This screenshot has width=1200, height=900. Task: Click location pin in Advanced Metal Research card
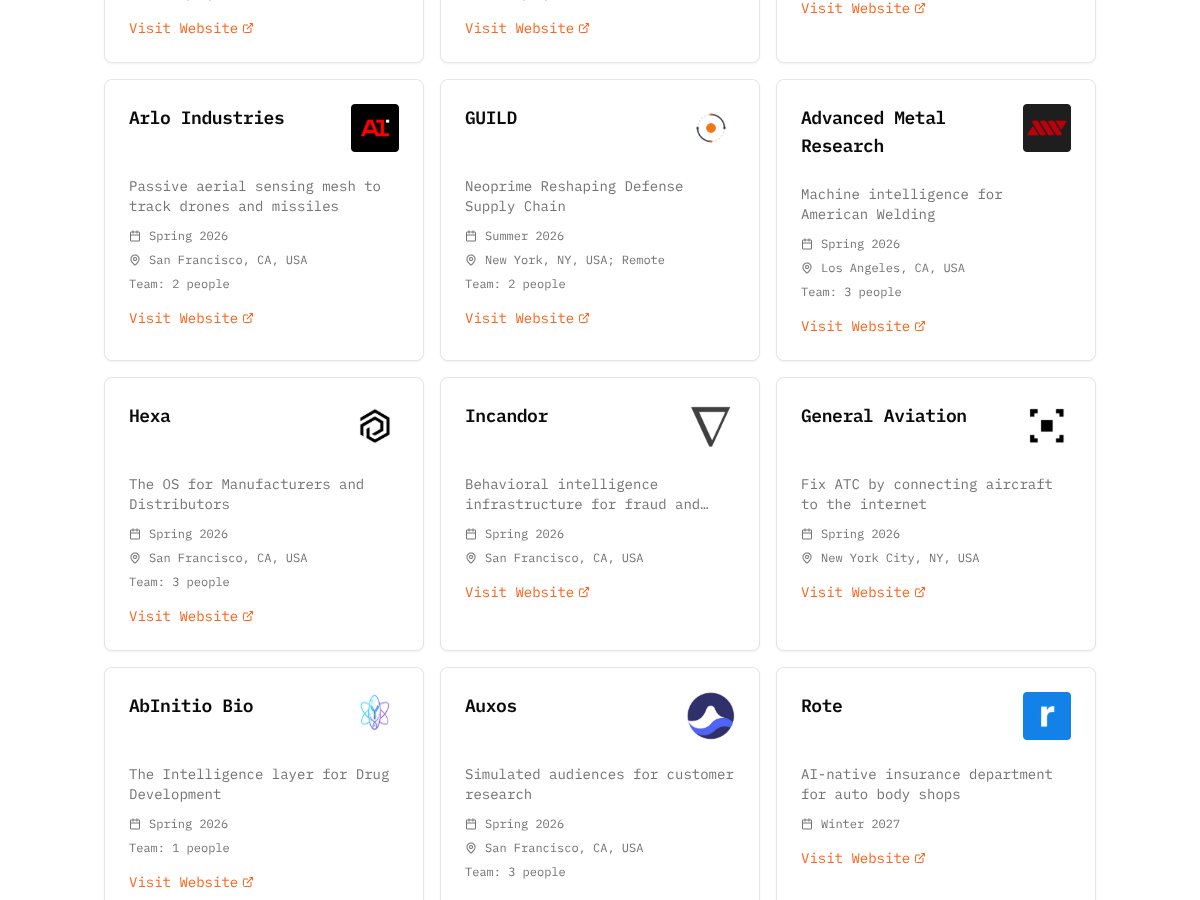[807, 268]
